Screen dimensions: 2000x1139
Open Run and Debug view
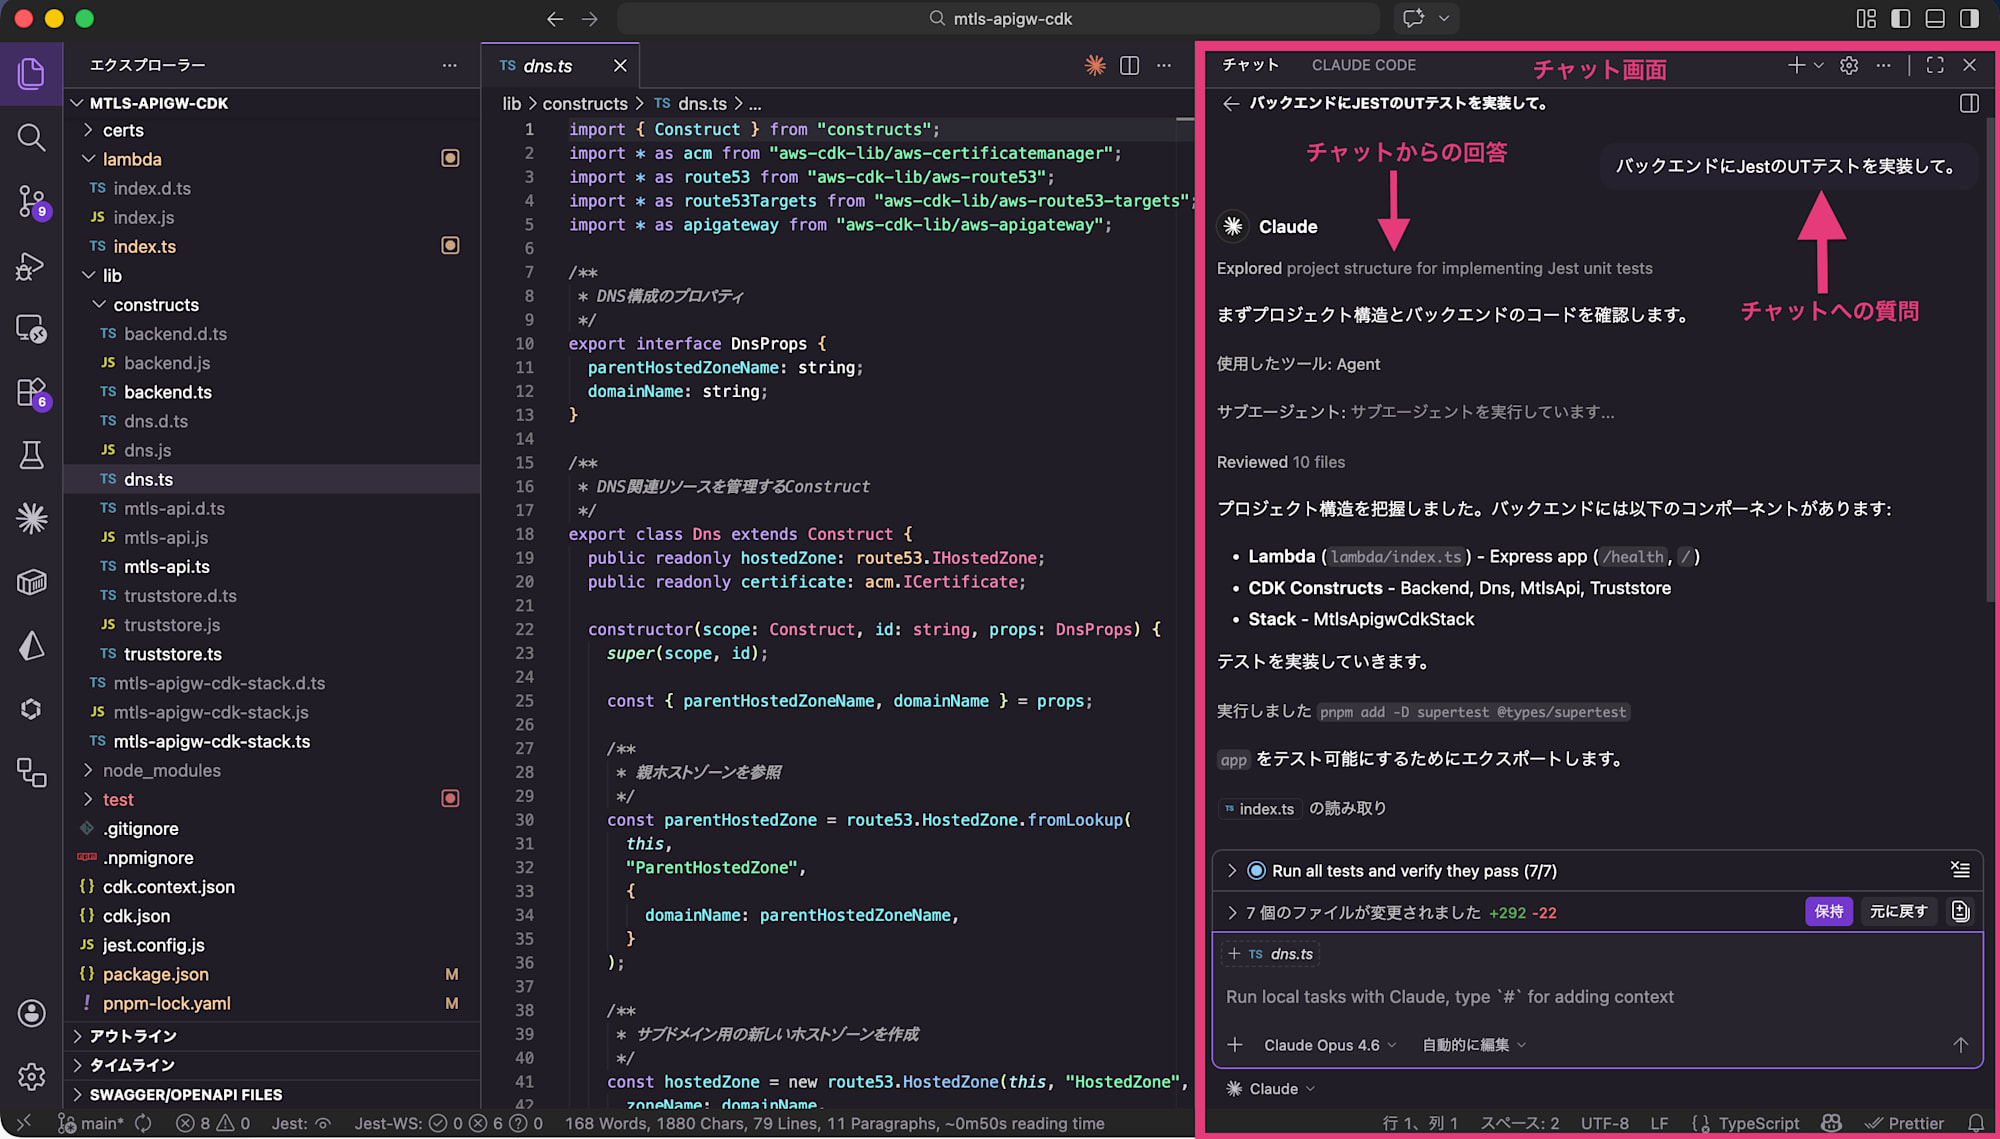[x=31, y=266]
